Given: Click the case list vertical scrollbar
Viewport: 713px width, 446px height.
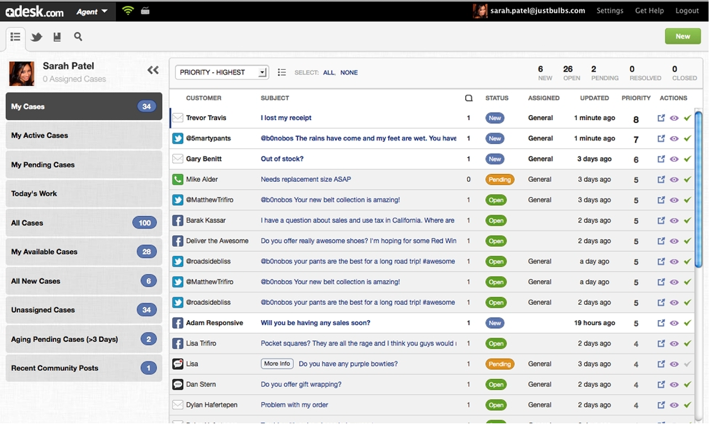Looking at the screenshot, I should coord(704,200).
